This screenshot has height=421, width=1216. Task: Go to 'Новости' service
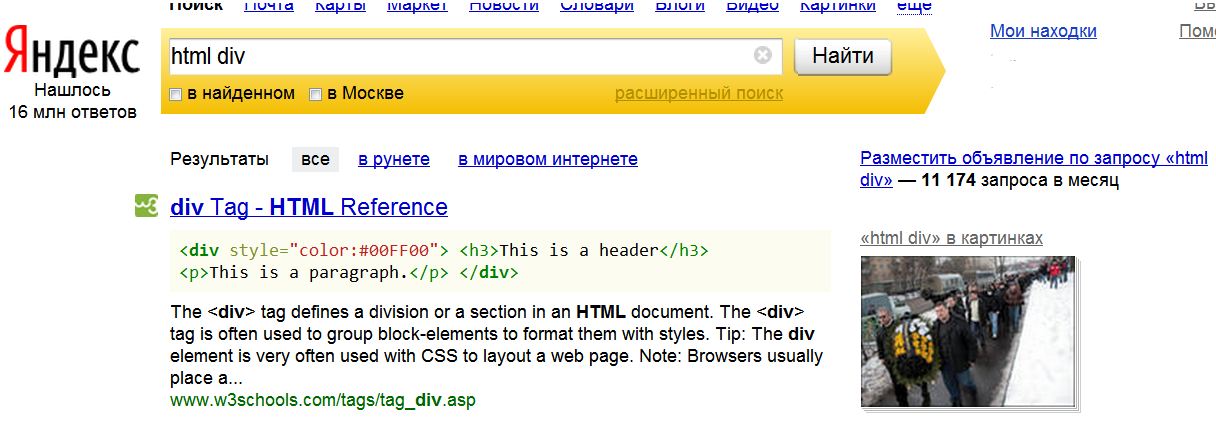pos(504,6)
